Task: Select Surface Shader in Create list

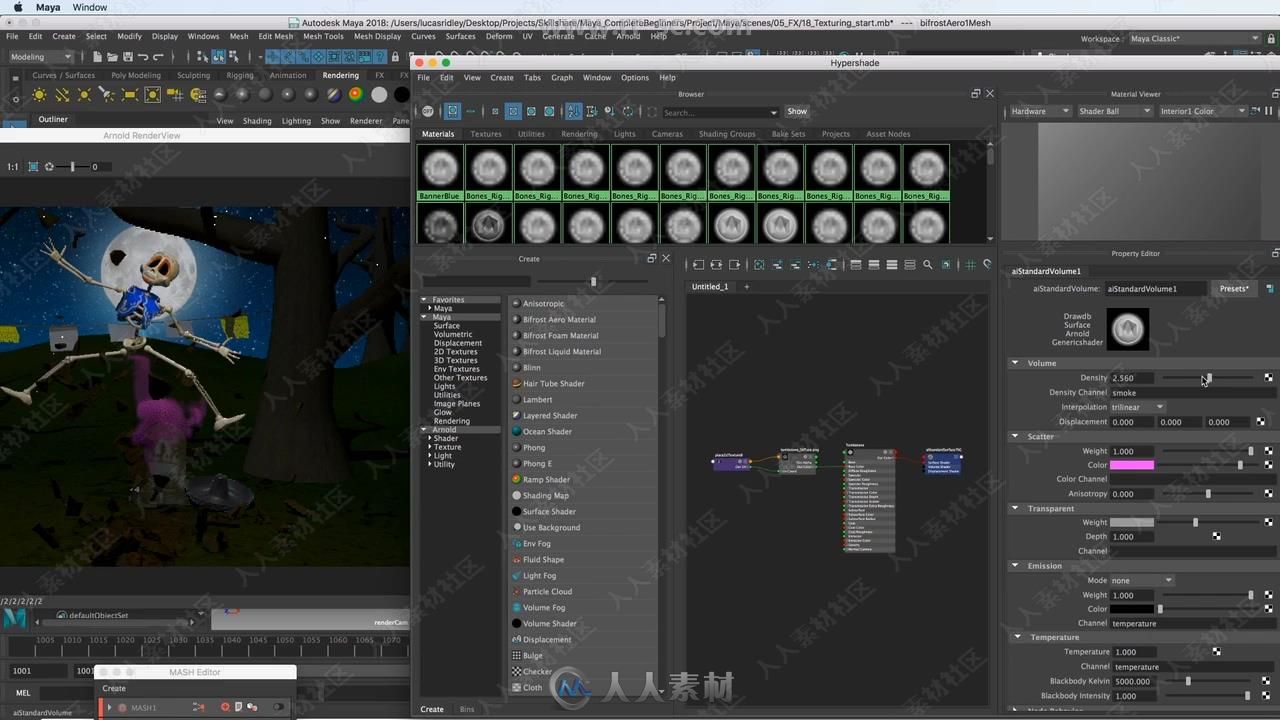Action: tap(549, 511)
